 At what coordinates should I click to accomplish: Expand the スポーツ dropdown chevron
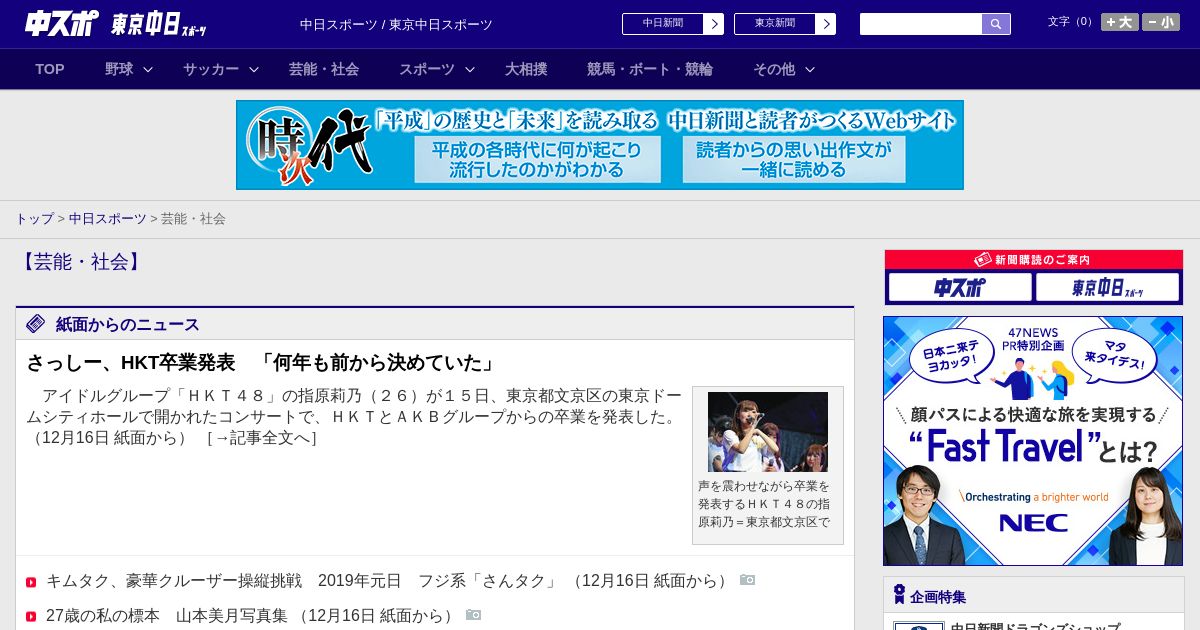pos(470,70)
